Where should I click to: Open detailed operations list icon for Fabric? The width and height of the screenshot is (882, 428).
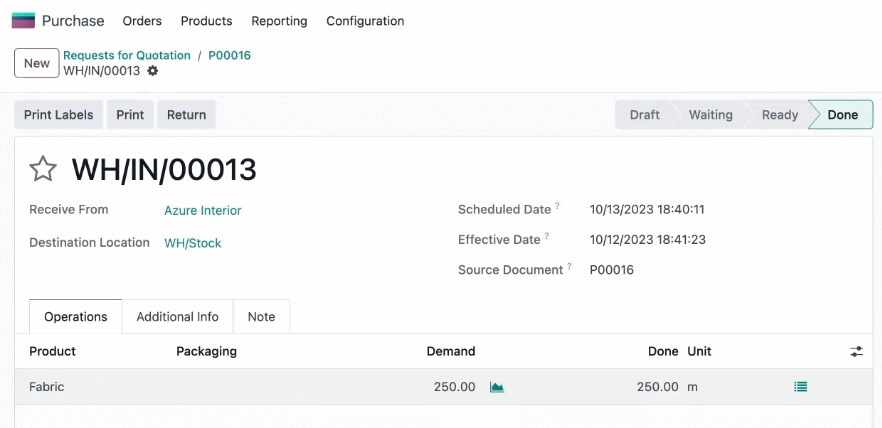click(800, 387)
